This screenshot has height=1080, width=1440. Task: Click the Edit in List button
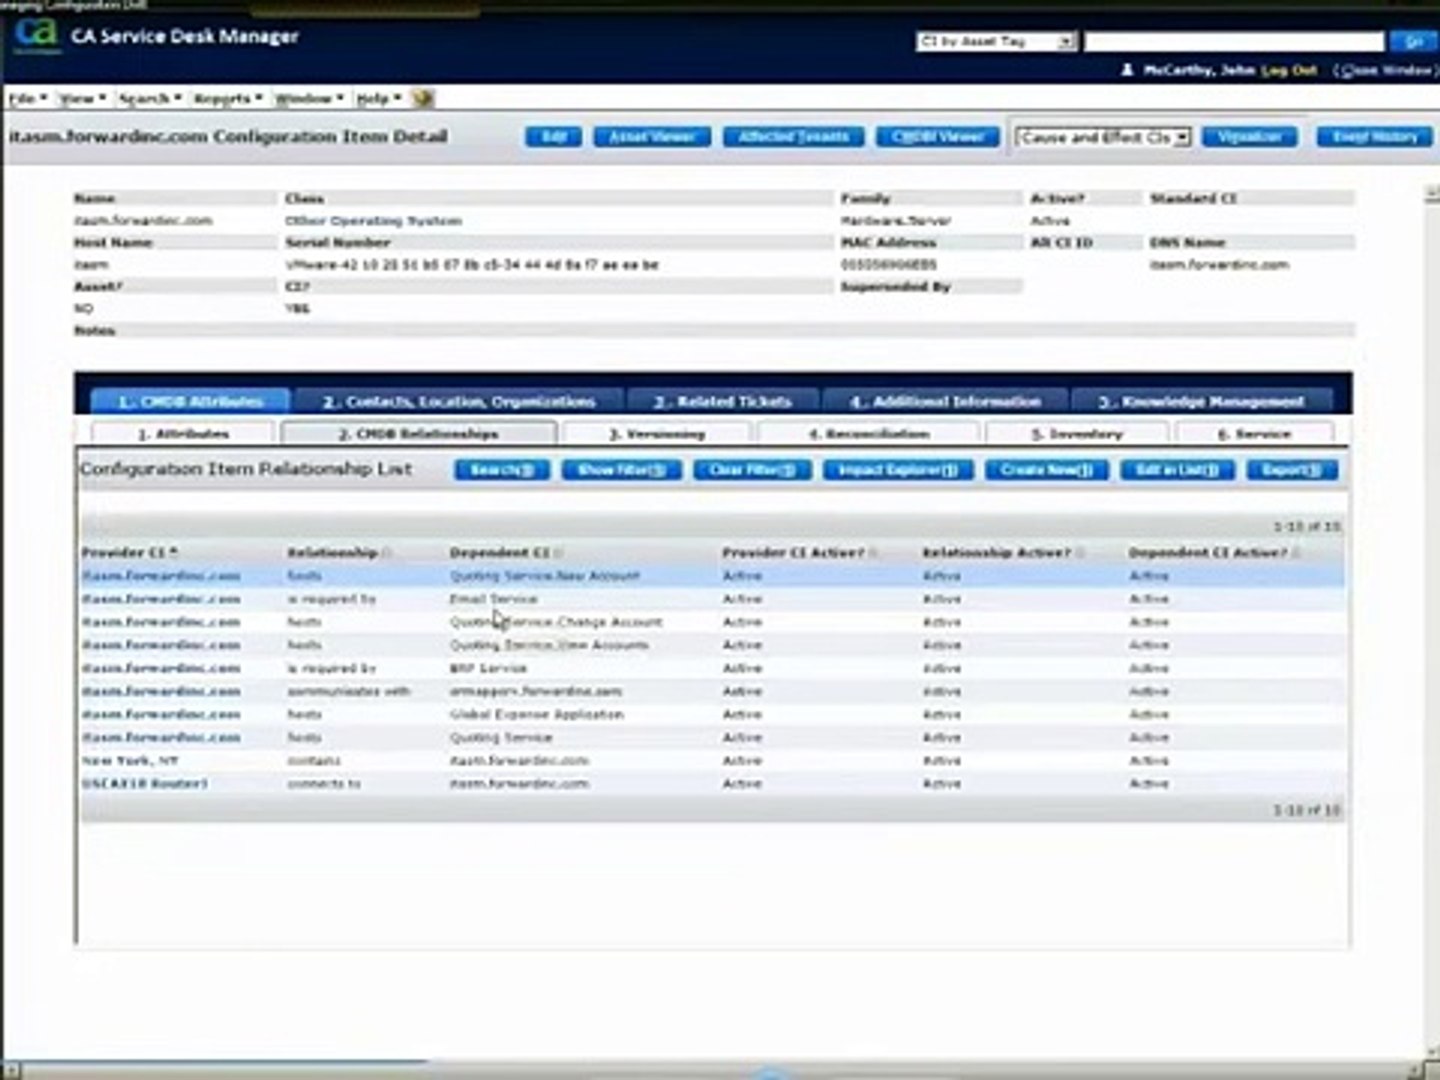[x=1177, y=470]
